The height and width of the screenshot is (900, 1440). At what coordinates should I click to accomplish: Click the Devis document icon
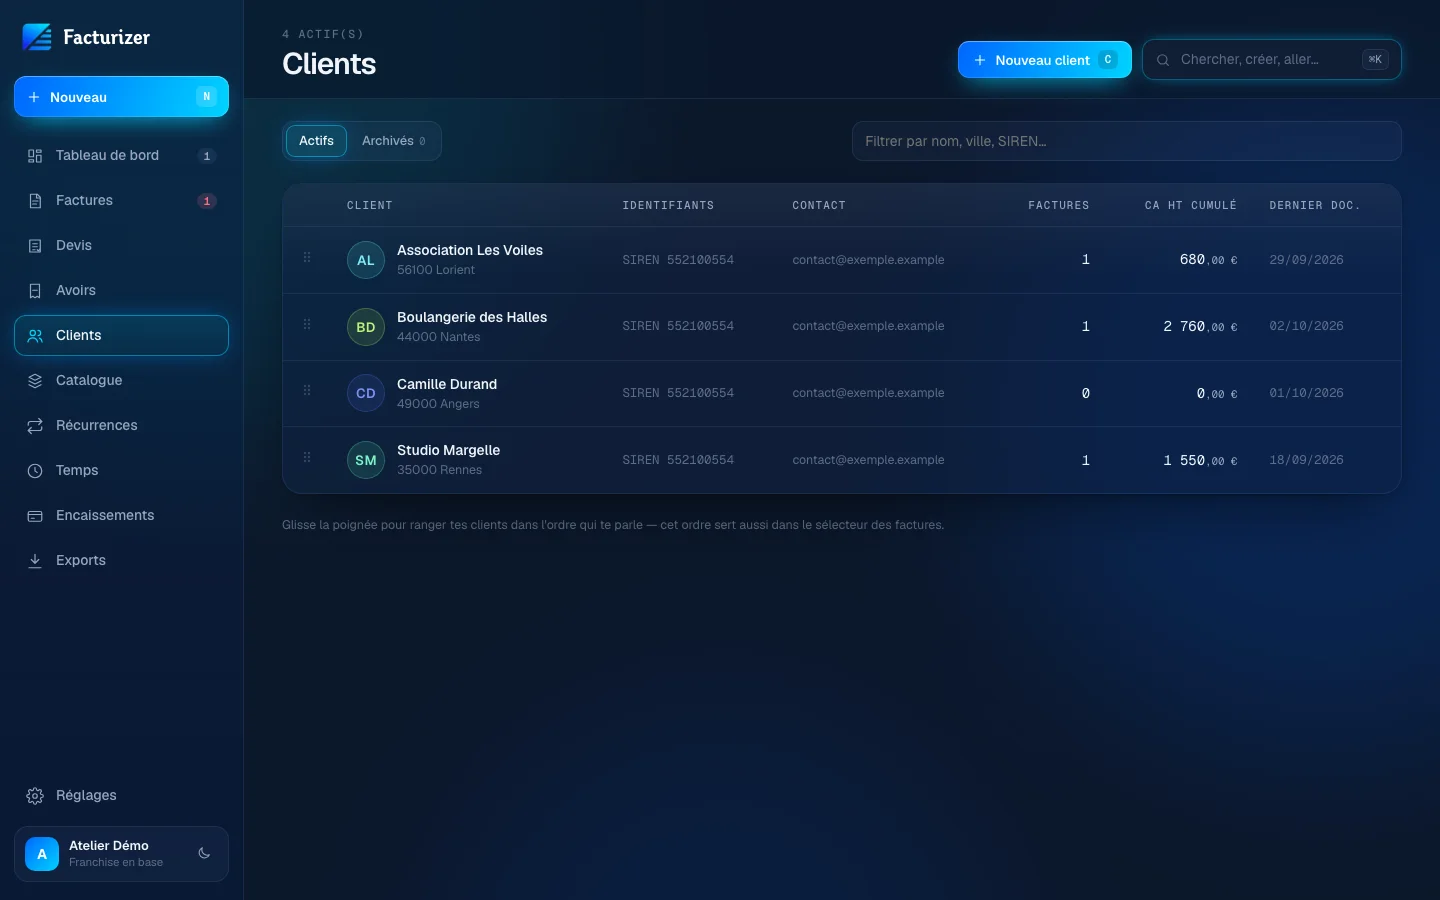(x=35, y=246)
